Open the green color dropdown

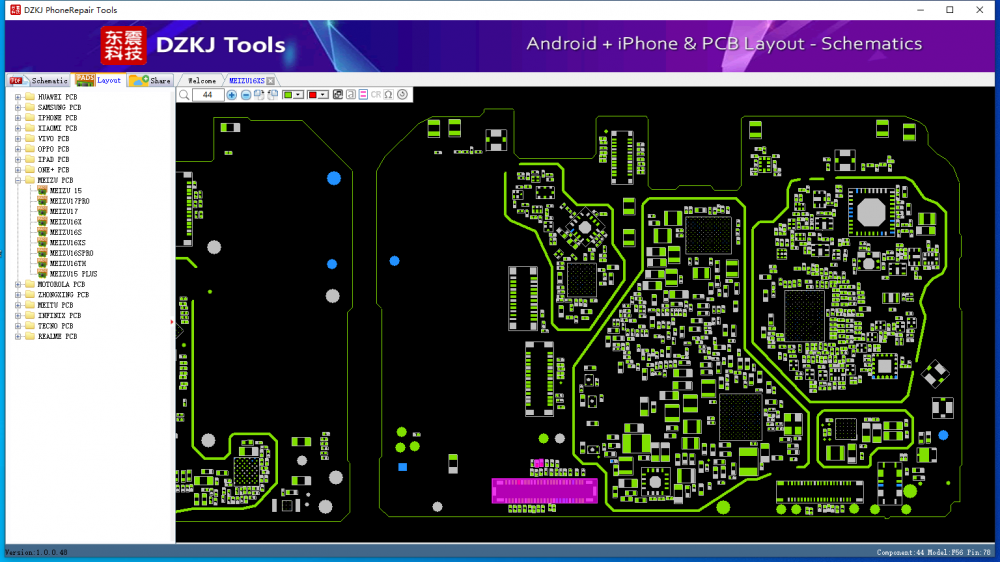[x=299, y=95]
